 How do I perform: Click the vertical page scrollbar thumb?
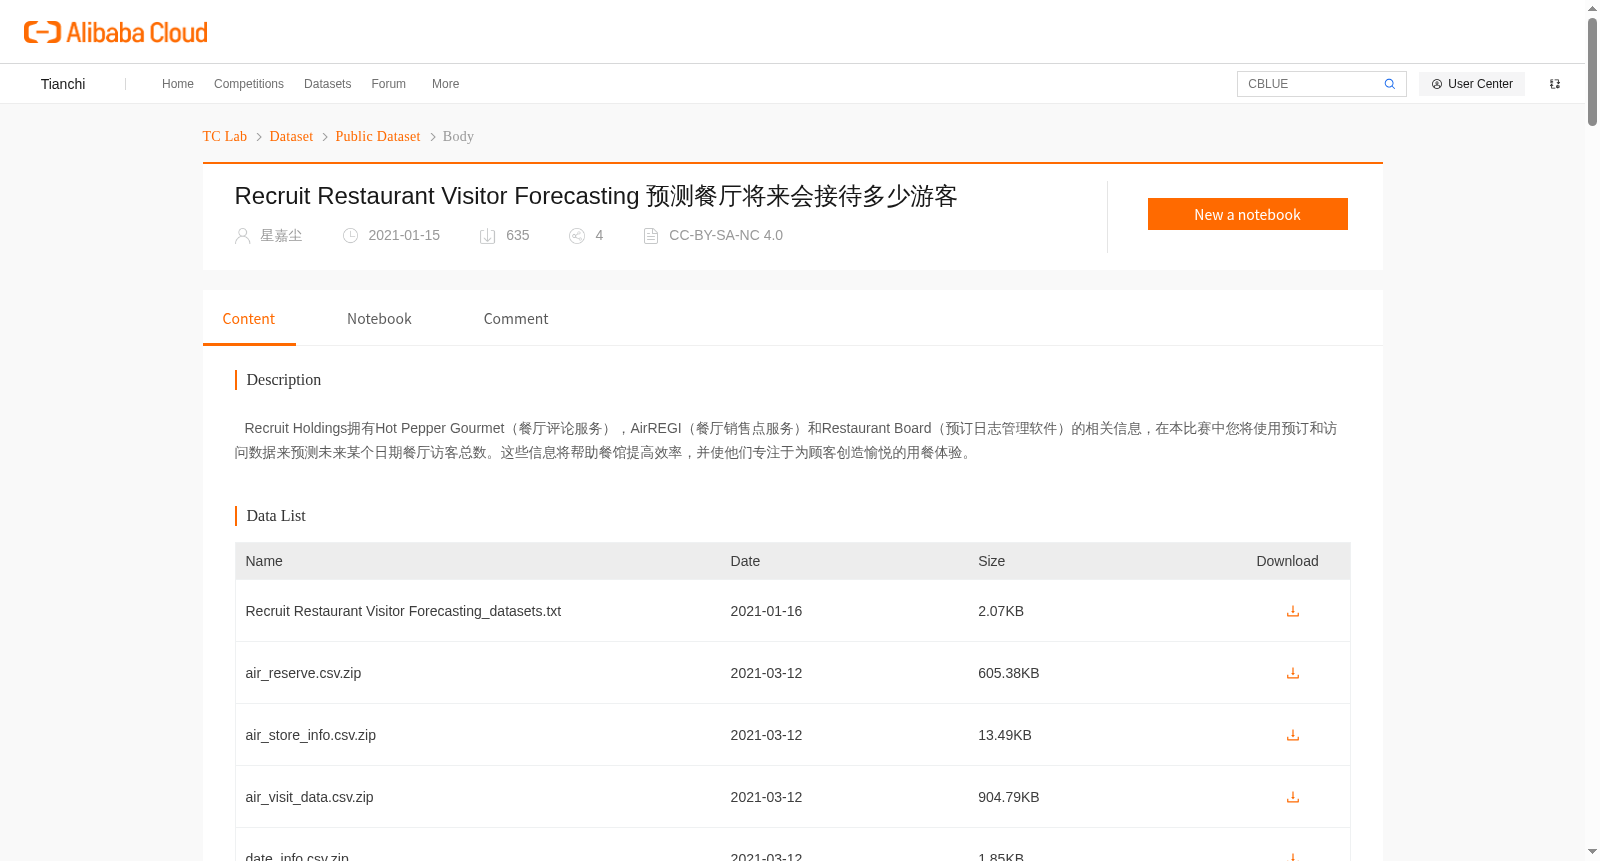tap(1593, 72)
